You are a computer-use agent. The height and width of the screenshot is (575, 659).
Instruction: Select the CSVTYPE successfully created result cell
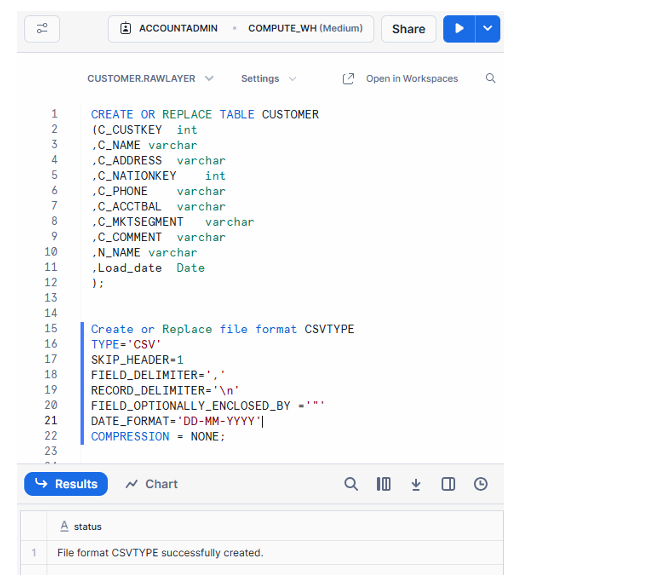160,553
